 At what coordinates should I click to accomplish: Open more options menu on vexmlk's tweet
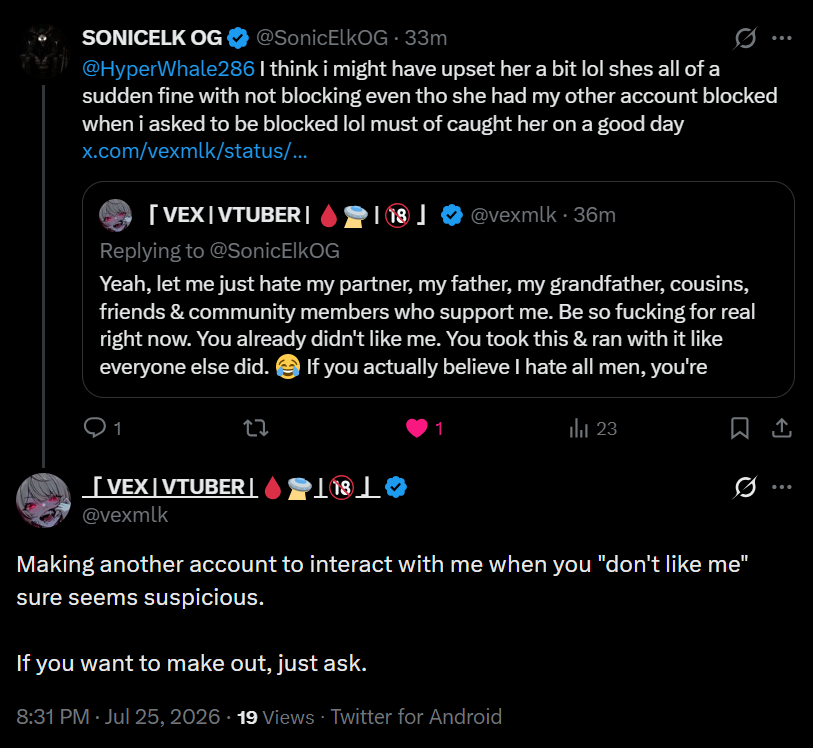pyautogui.click(x=782, y=487)
